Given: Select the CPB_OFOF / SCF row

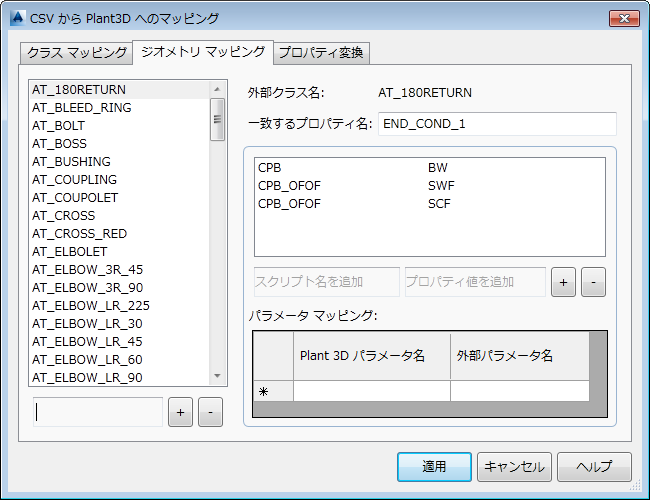Looking at the screenshot, I should tap(429, 204).
